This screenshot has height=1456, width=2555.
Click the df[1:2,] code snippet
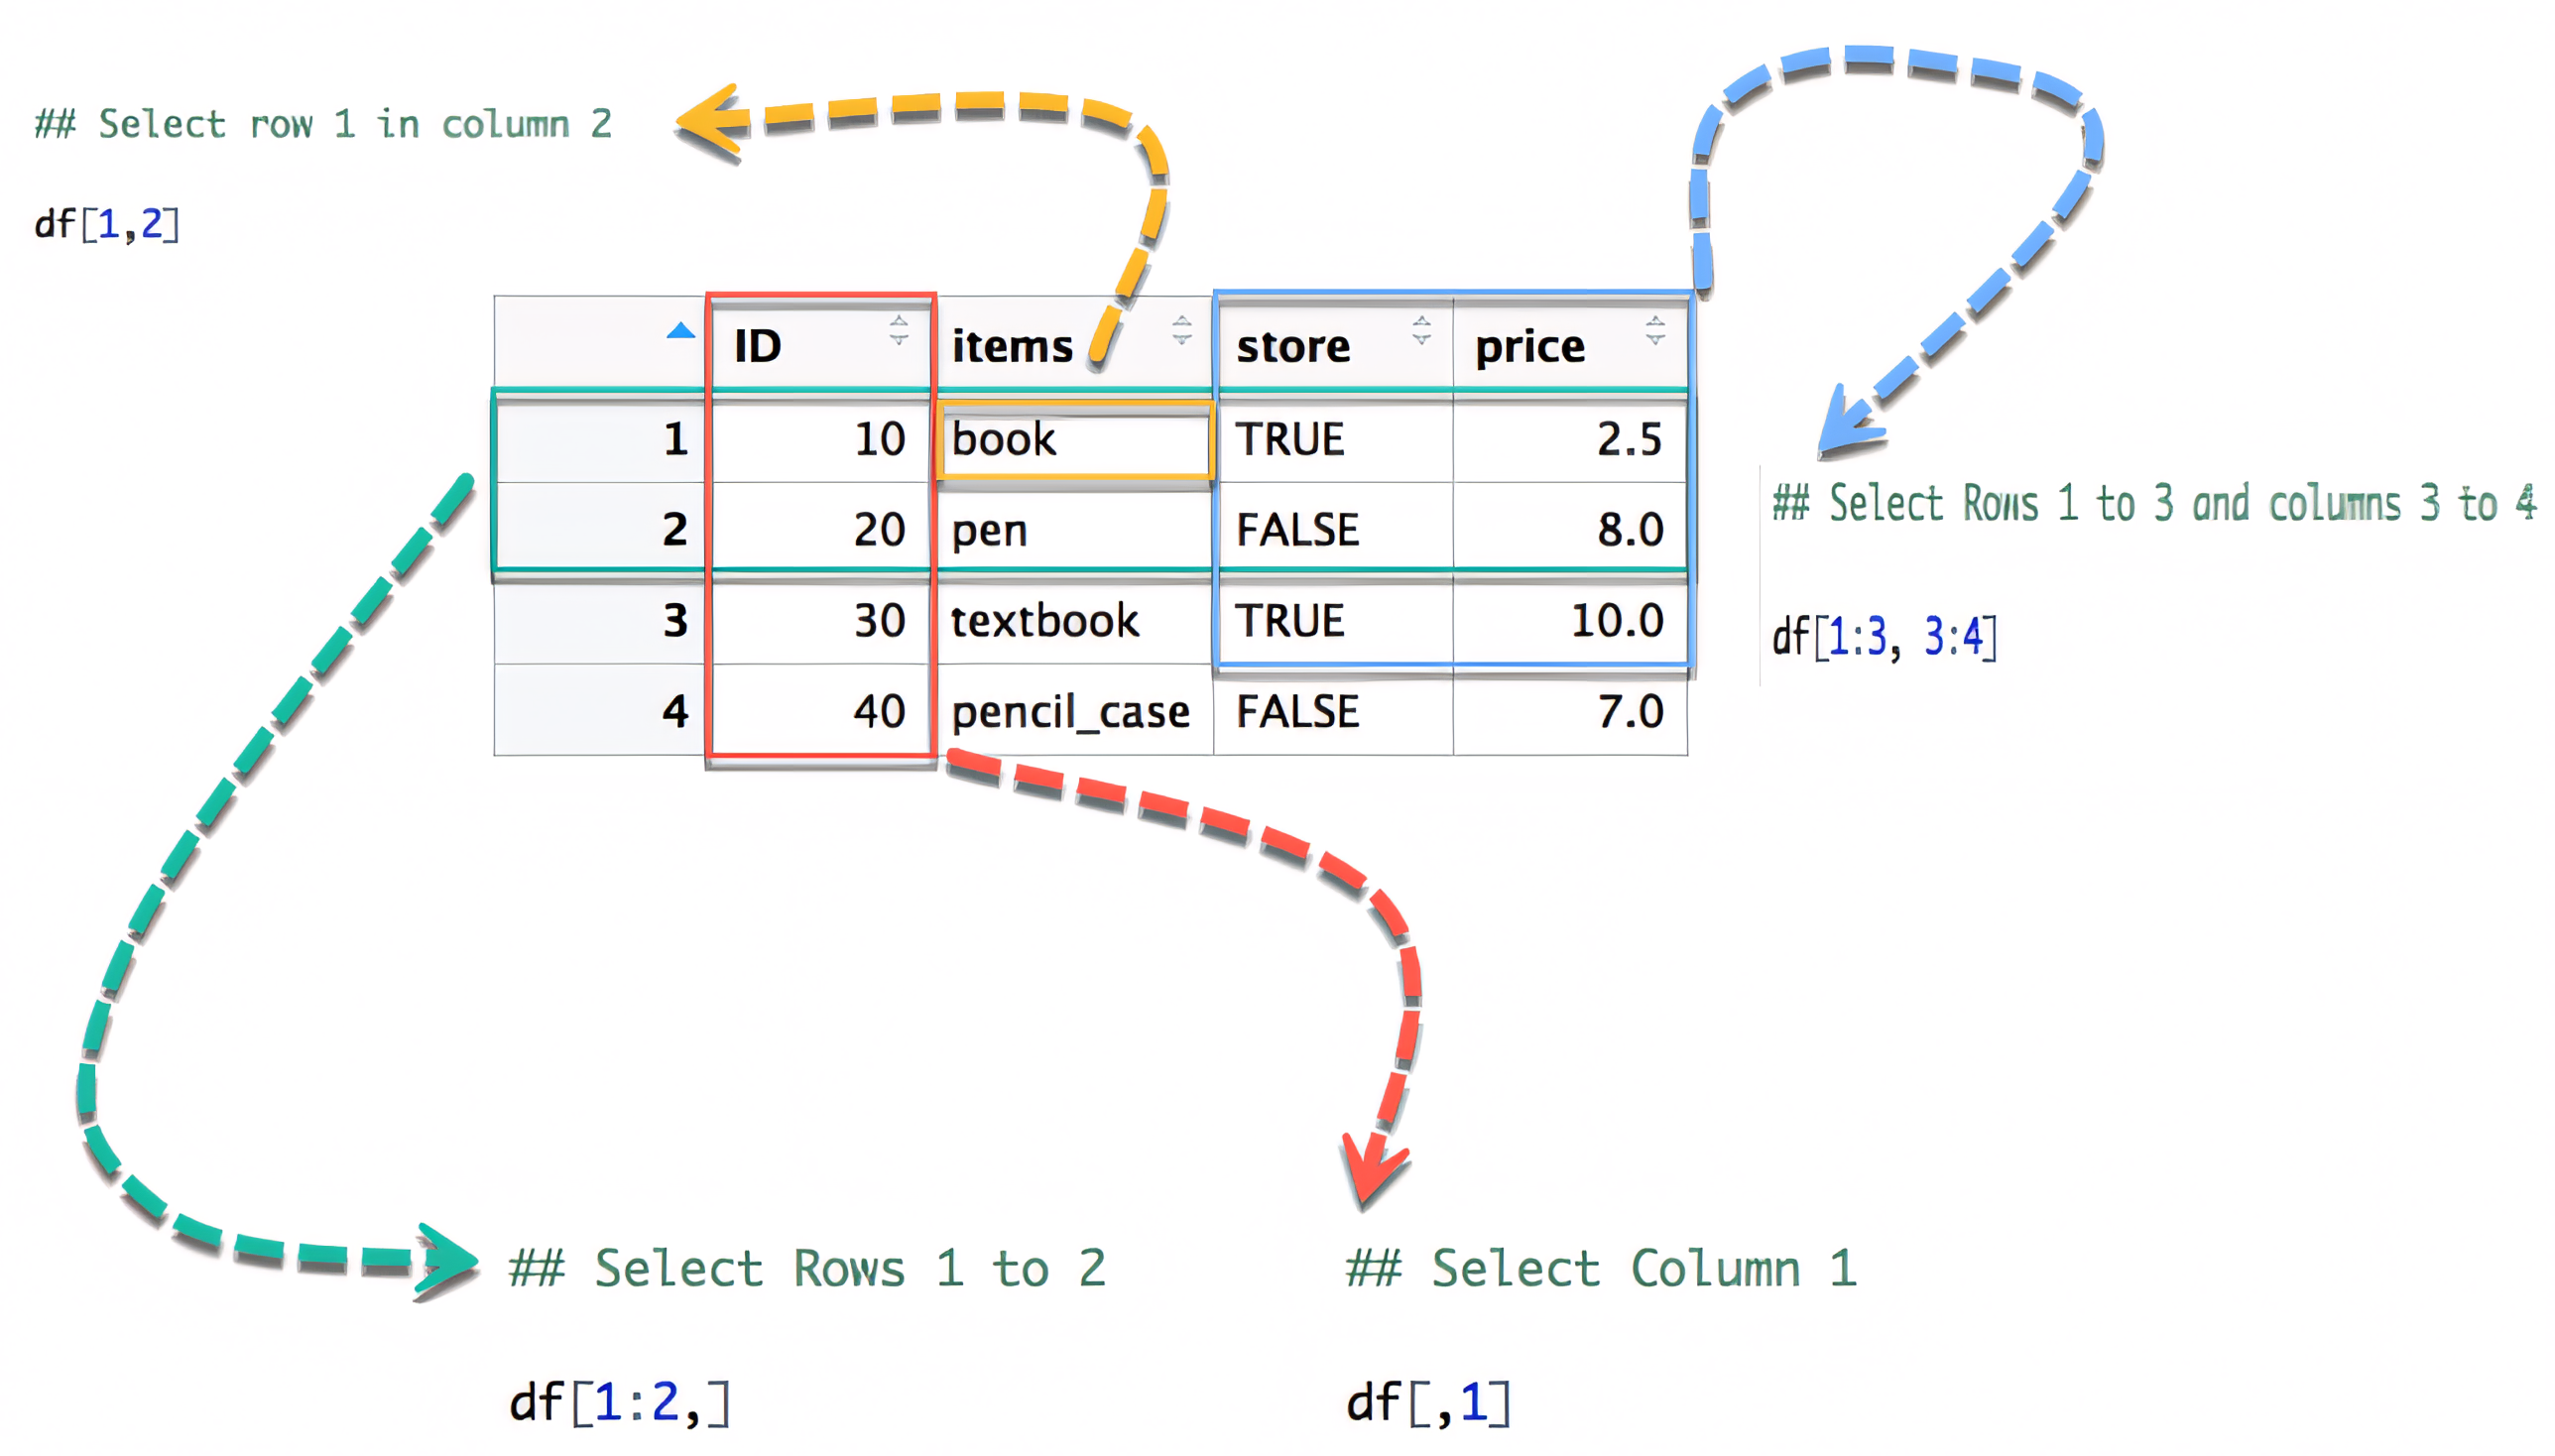pyautogui.click(x=620, y=1402)
